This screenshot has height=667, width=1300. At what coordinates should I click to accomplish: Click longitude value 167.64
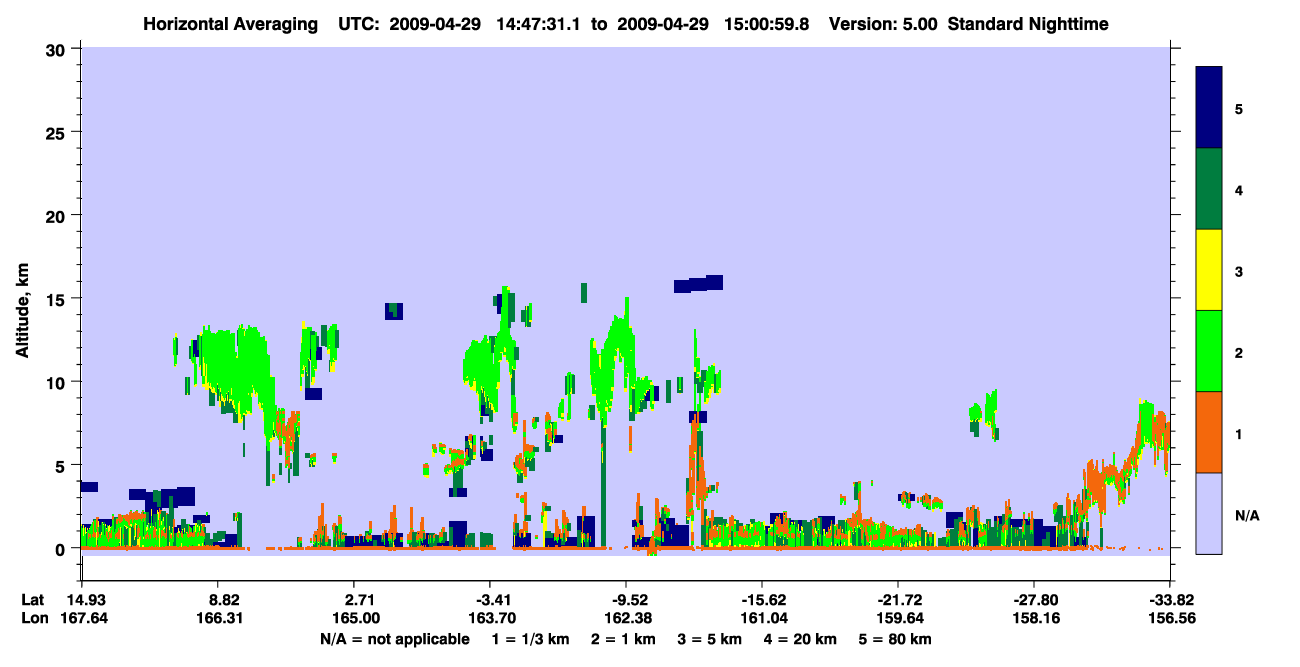coord(86,618)
